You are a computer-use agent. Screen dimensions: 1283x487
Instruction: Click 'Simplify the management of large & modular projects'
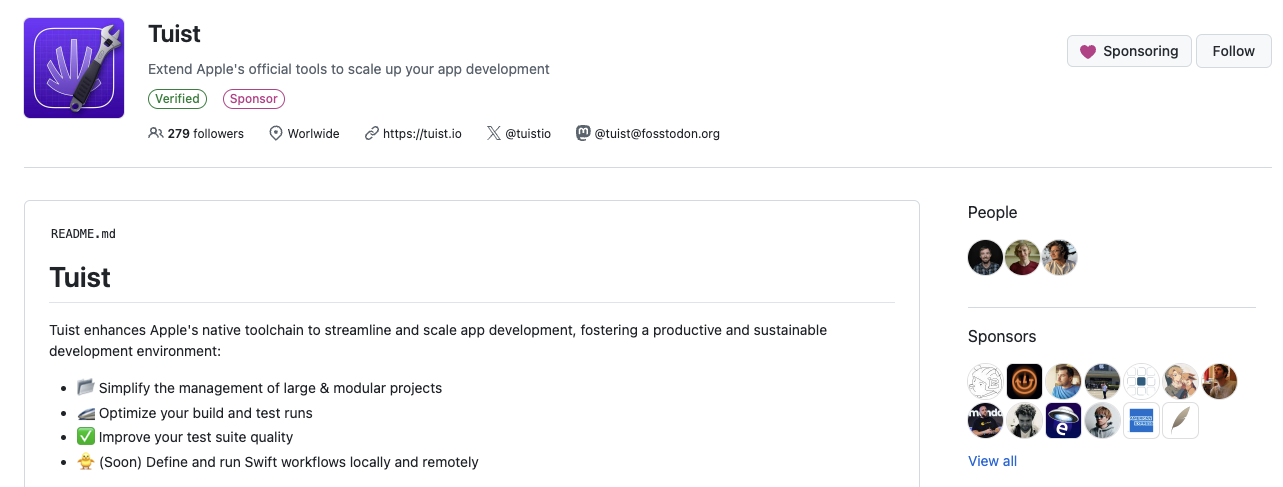tap(270, 388)
